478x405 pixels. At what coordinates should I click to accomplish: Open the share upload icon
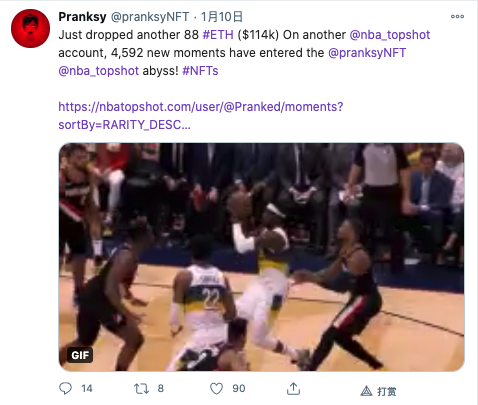click(x=293, y=388)
